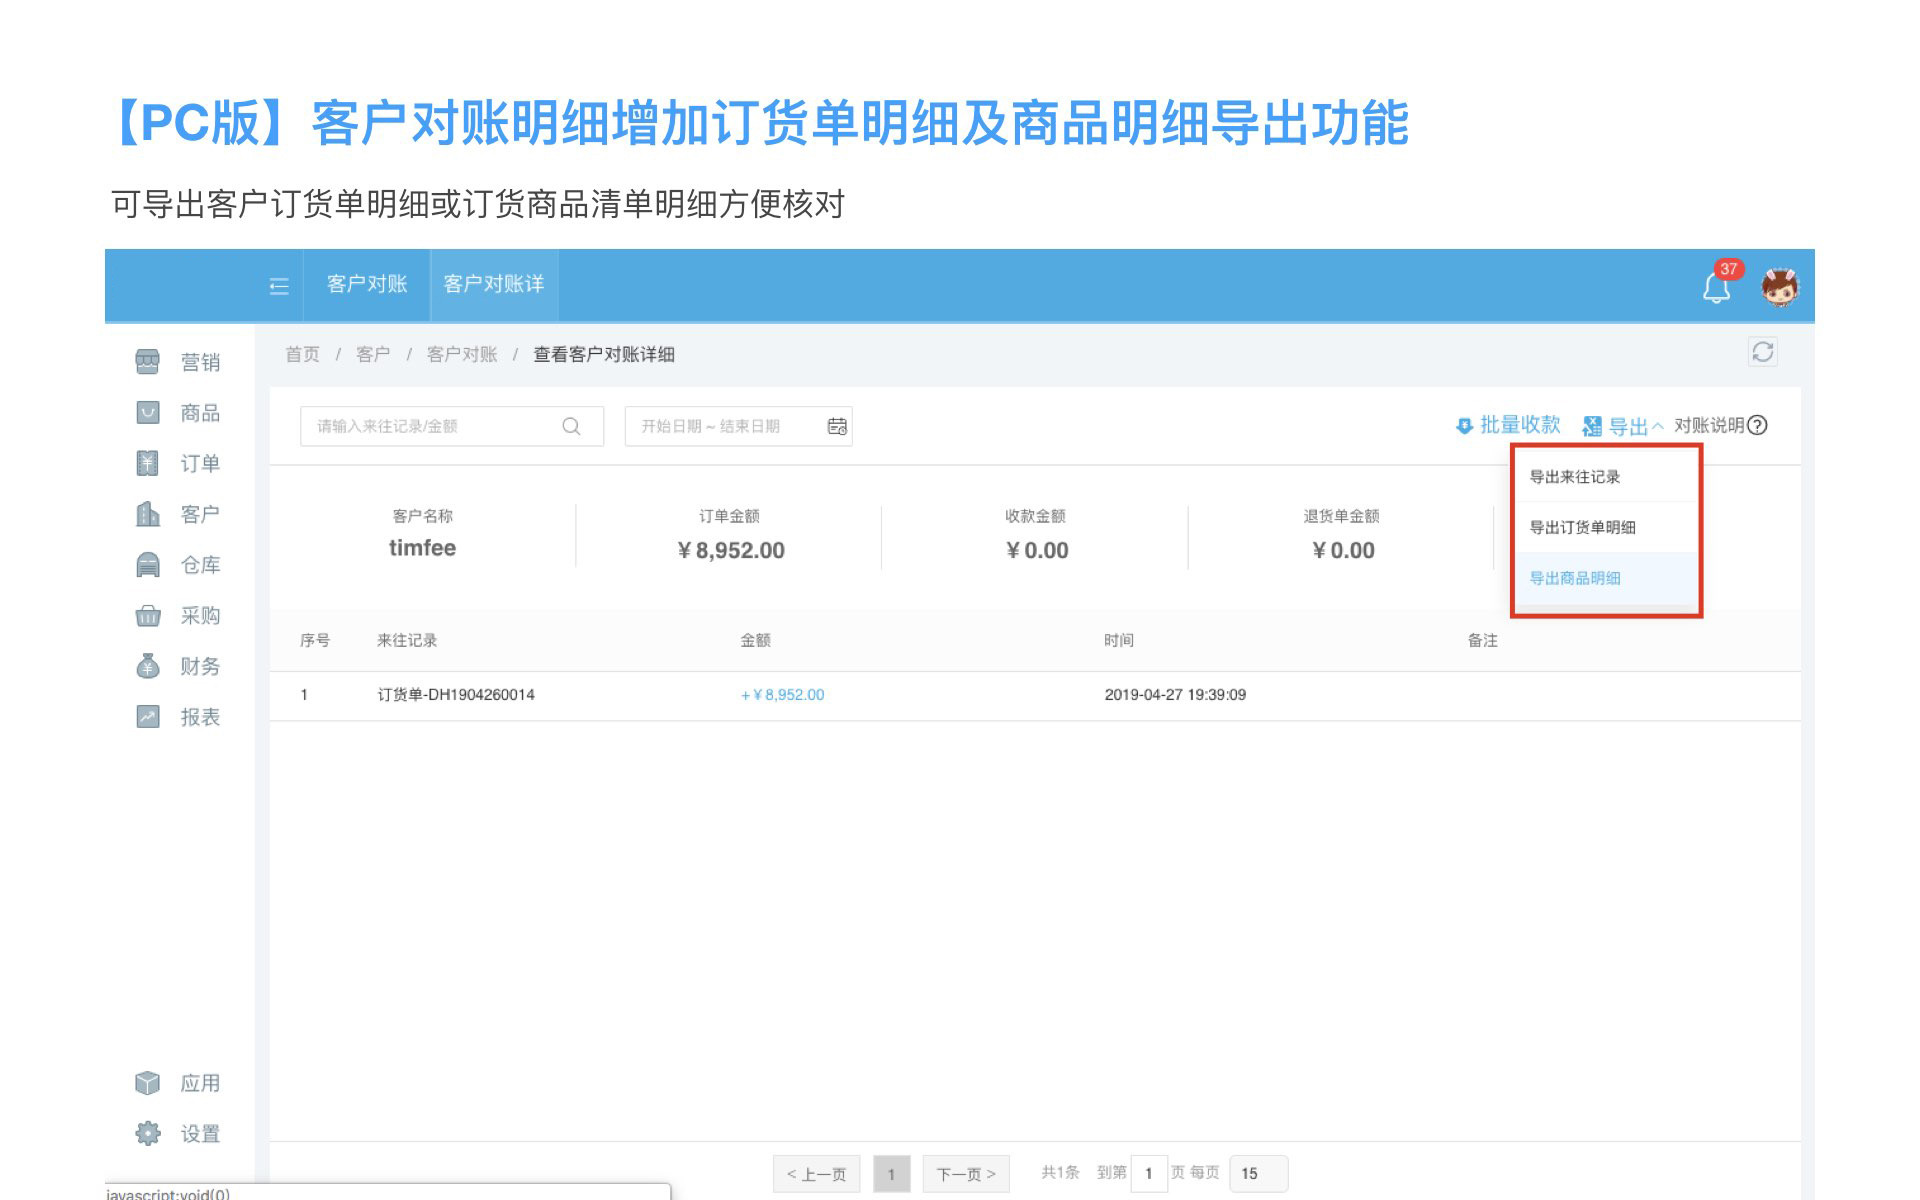
Task: Click the 来往记录/金额 search input field
Action: coord(430,426)
